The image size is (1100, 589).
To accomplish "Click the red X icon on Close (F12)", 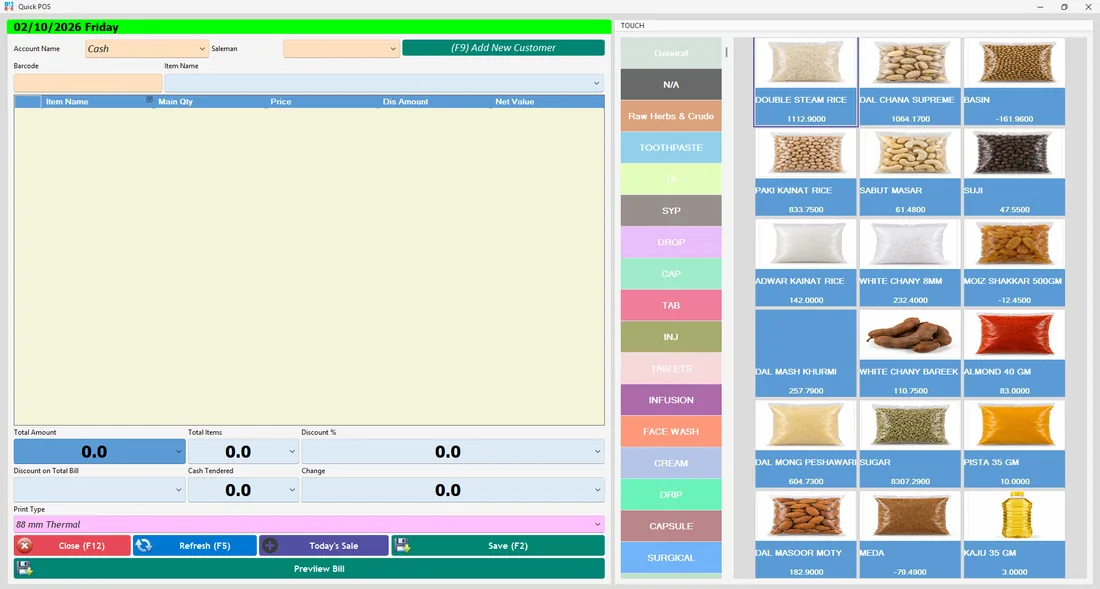I will point(25,546).
